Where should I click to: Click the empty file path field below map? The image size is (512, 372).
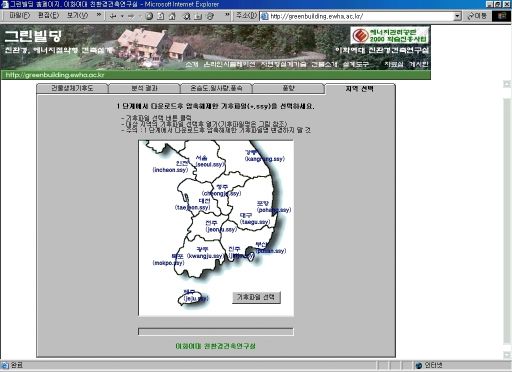point(216,331)
